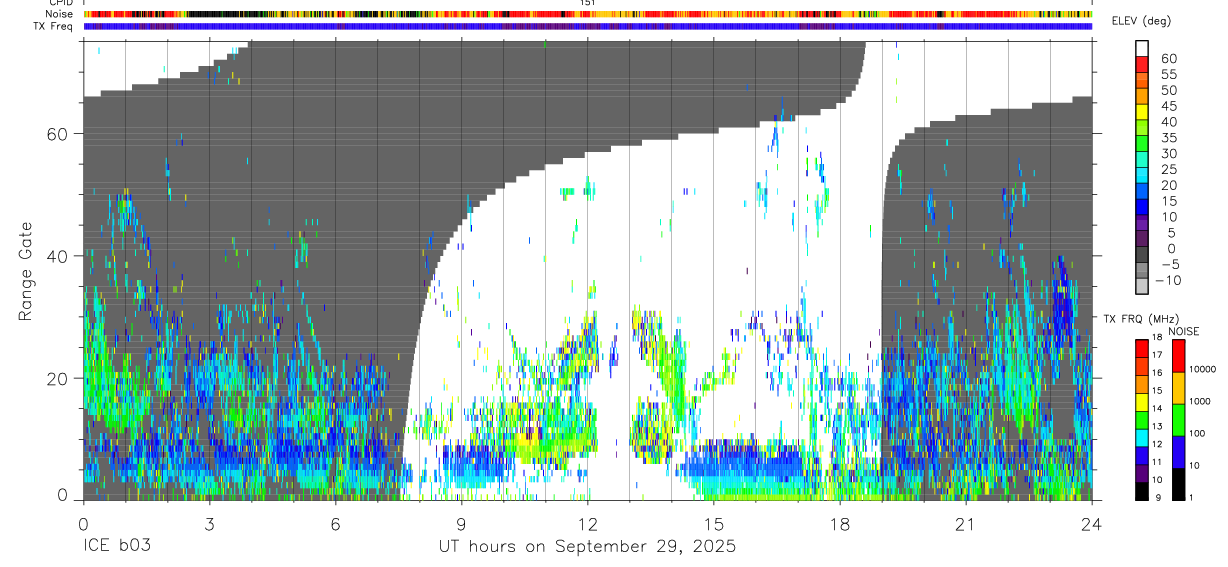Click x-axis tick label 15
This screenshot has height=567, width=1228.
tap(713, 524)
